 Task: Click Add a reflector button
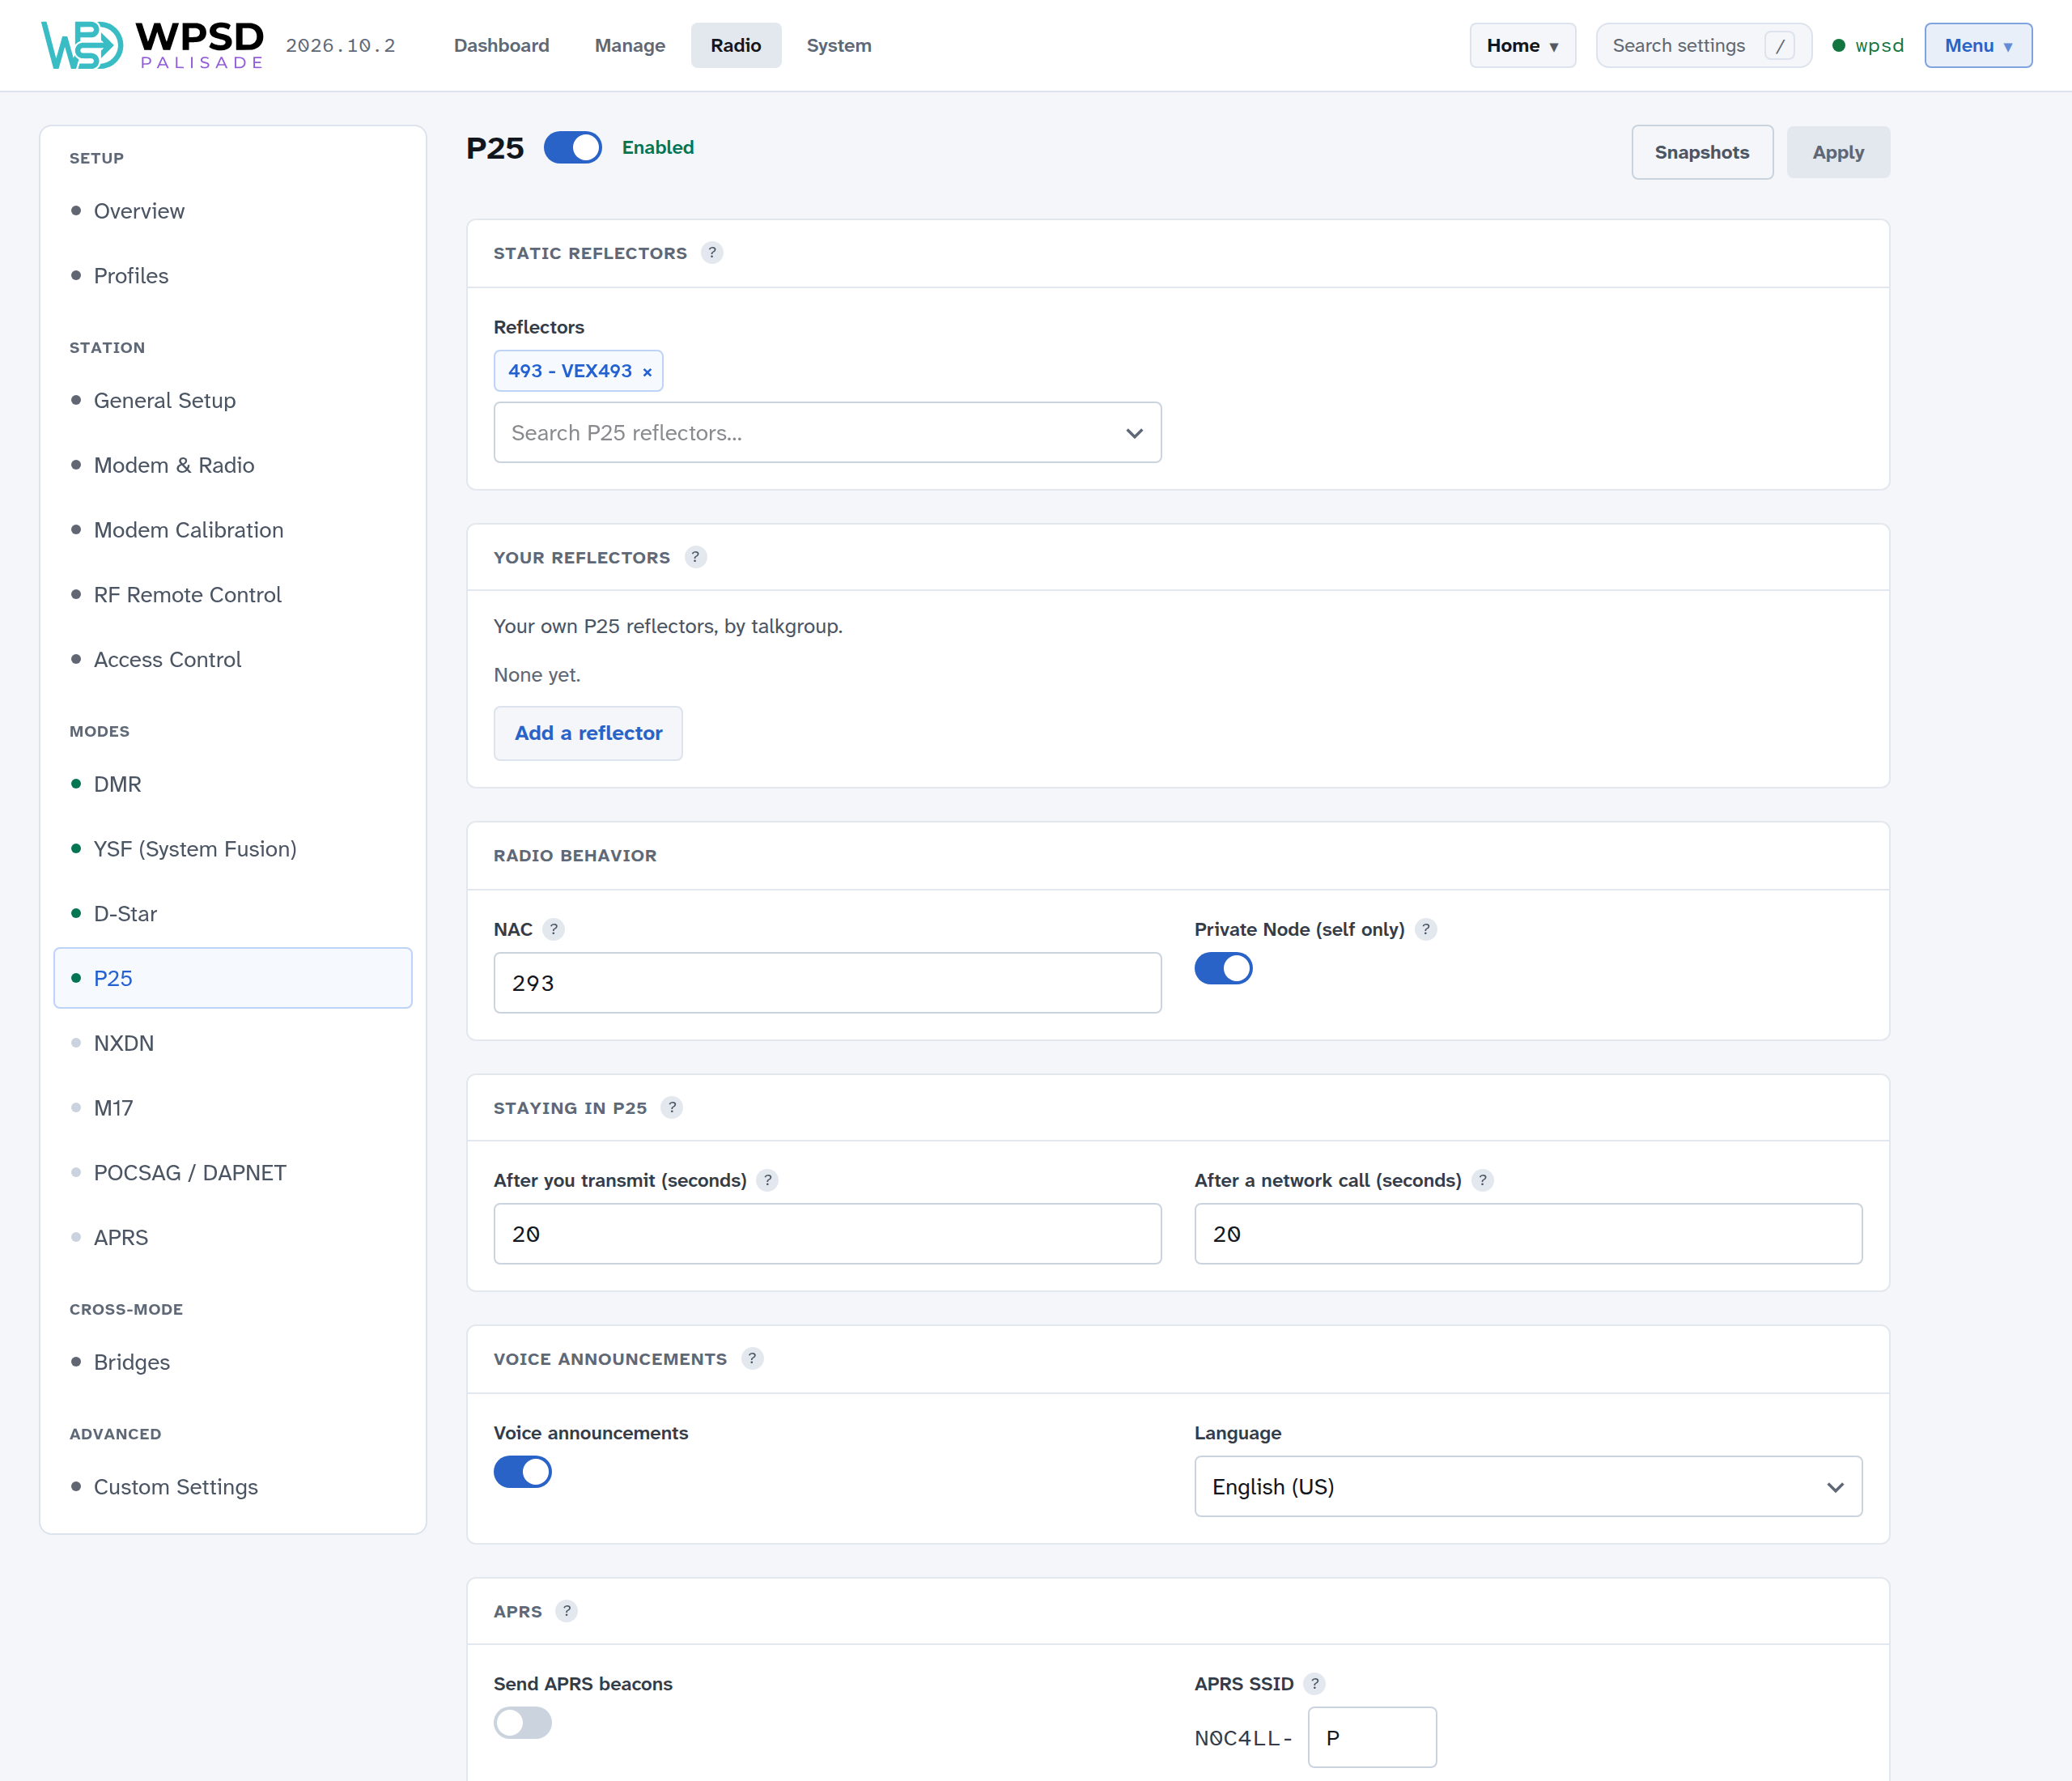[x=588, y=733]
